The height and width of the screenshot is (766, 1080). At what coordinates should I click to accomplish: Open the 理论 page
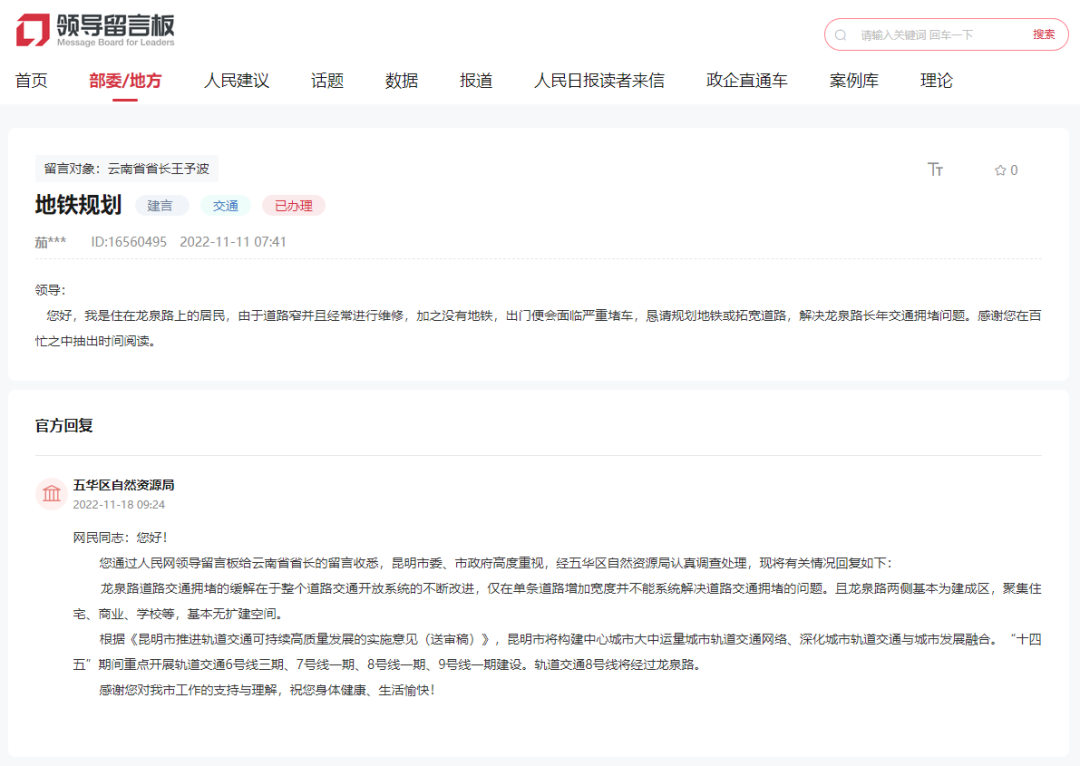tap(936, 81)
